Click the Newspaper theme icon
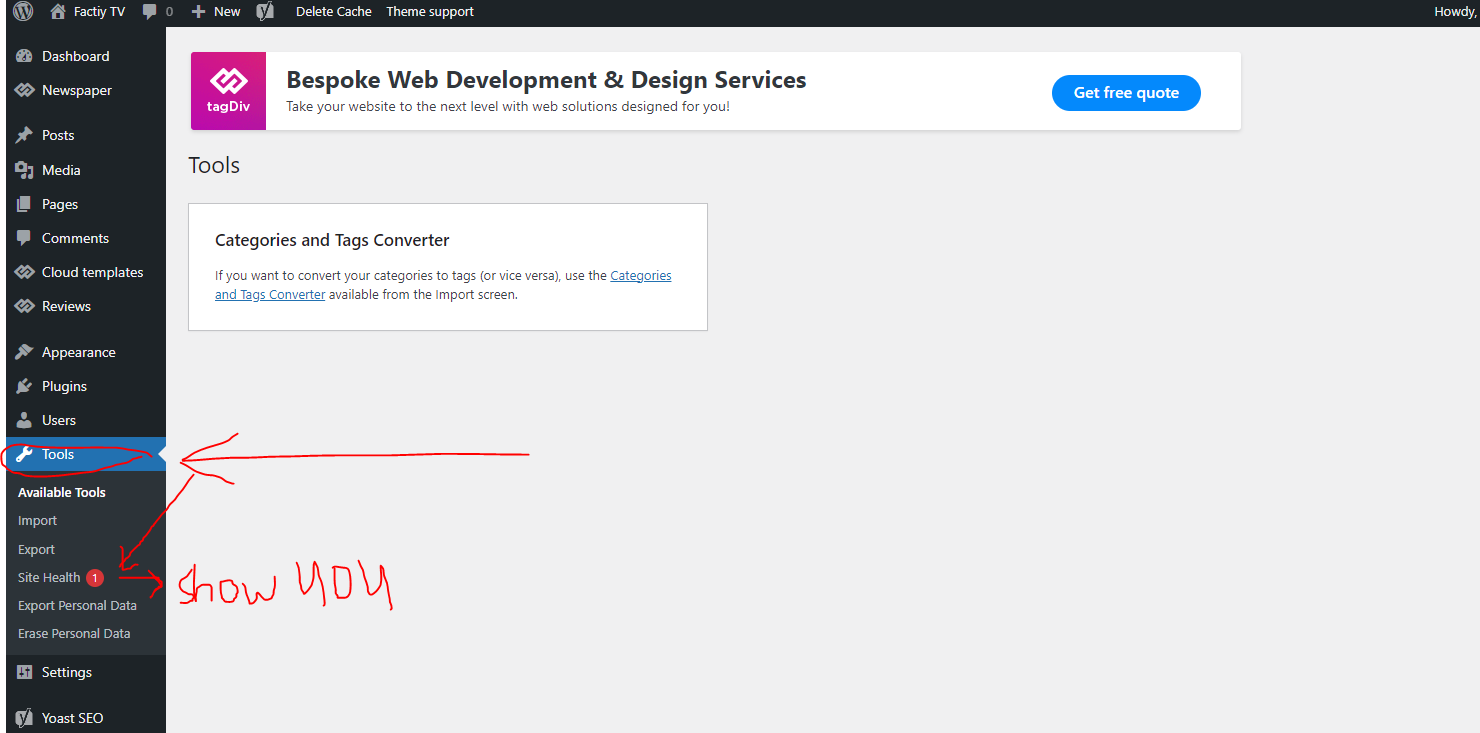Image resolution: width=1480 pixels, height=733 pixels. point(25,90)
